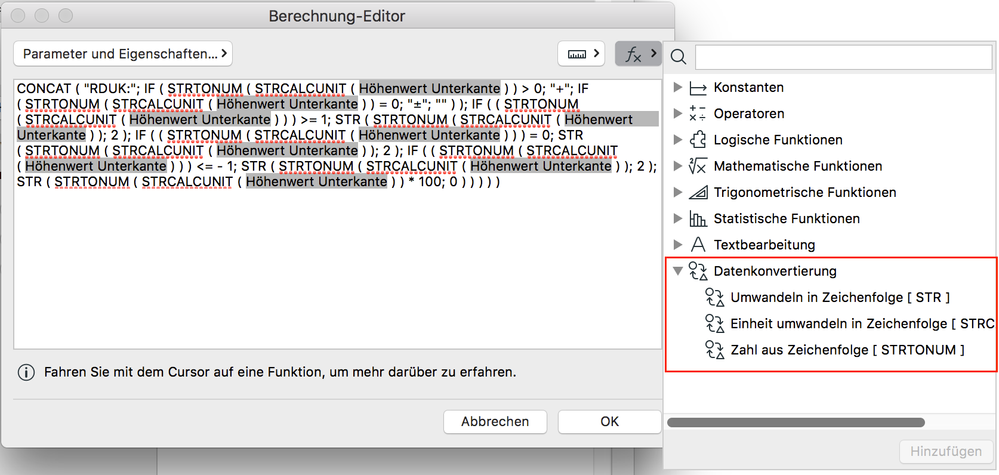
Task: Click "* 100; 0" in formula's last line
Action: coord(431,182)
